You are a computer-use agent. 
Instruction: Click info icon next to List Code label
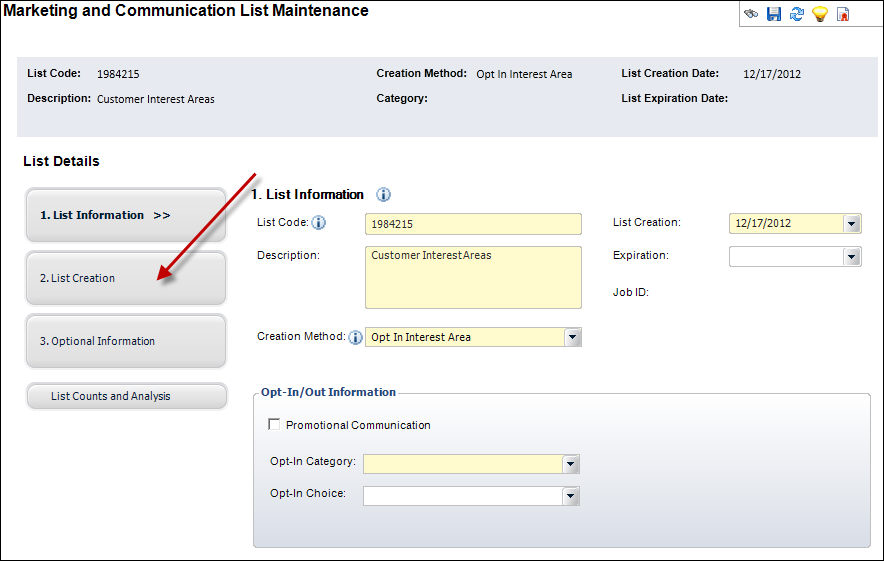click(x=319, y=223)
